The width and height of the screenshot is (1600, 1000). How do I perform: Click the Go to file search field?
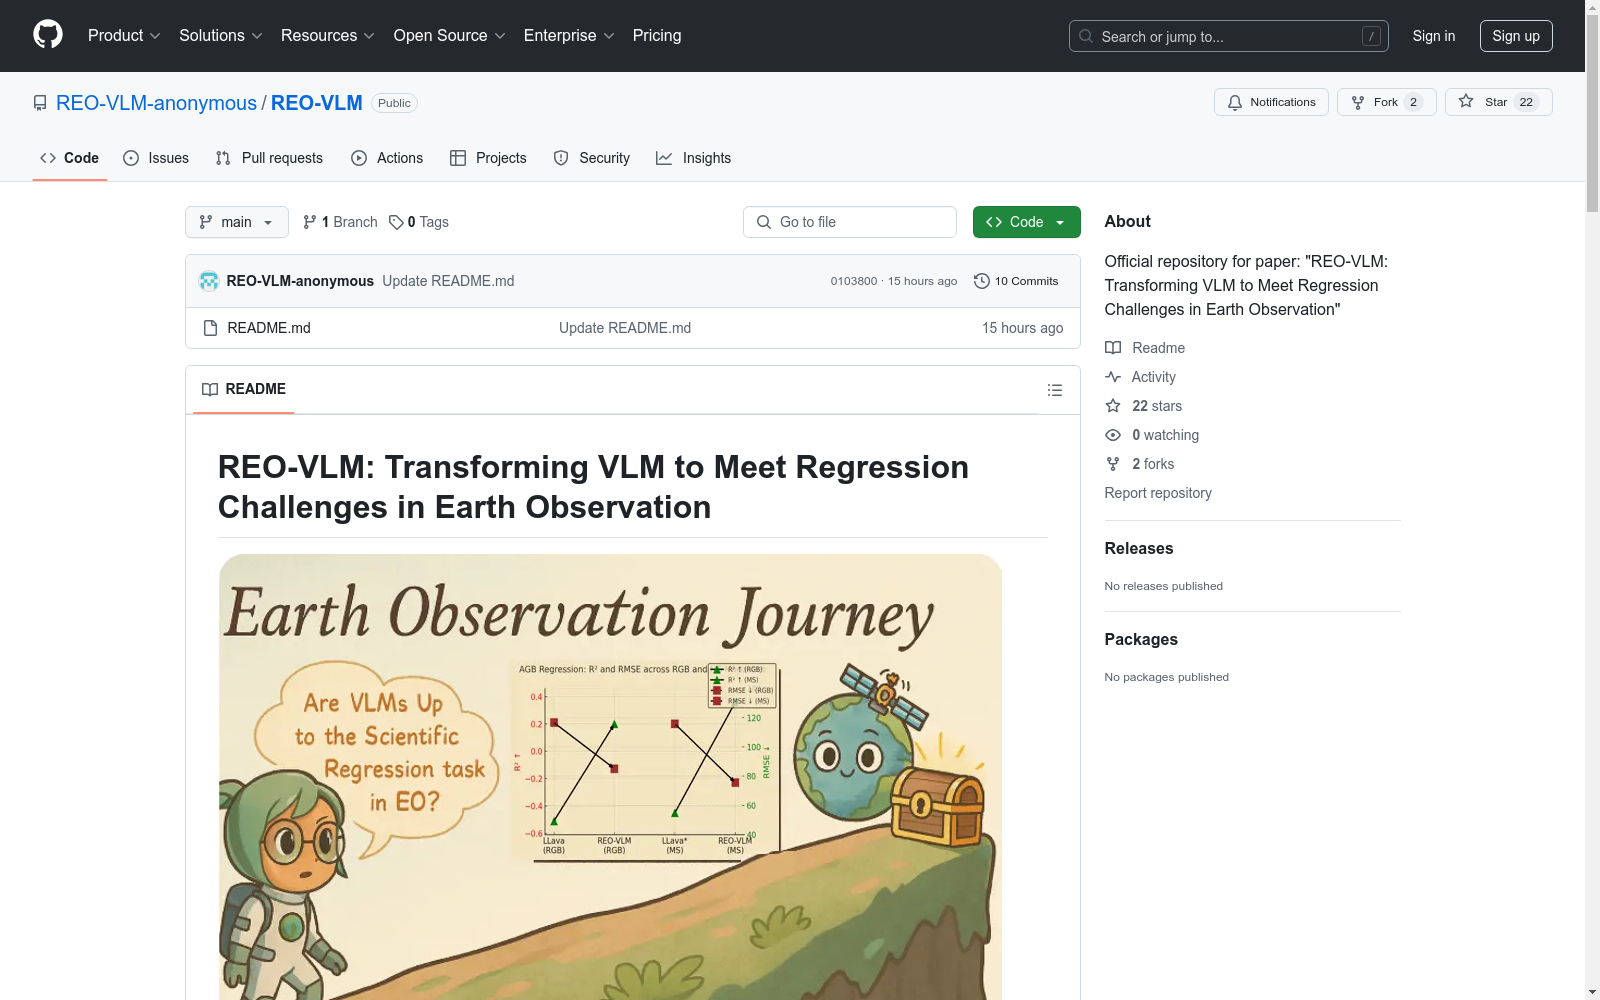(x=850, y=222)
